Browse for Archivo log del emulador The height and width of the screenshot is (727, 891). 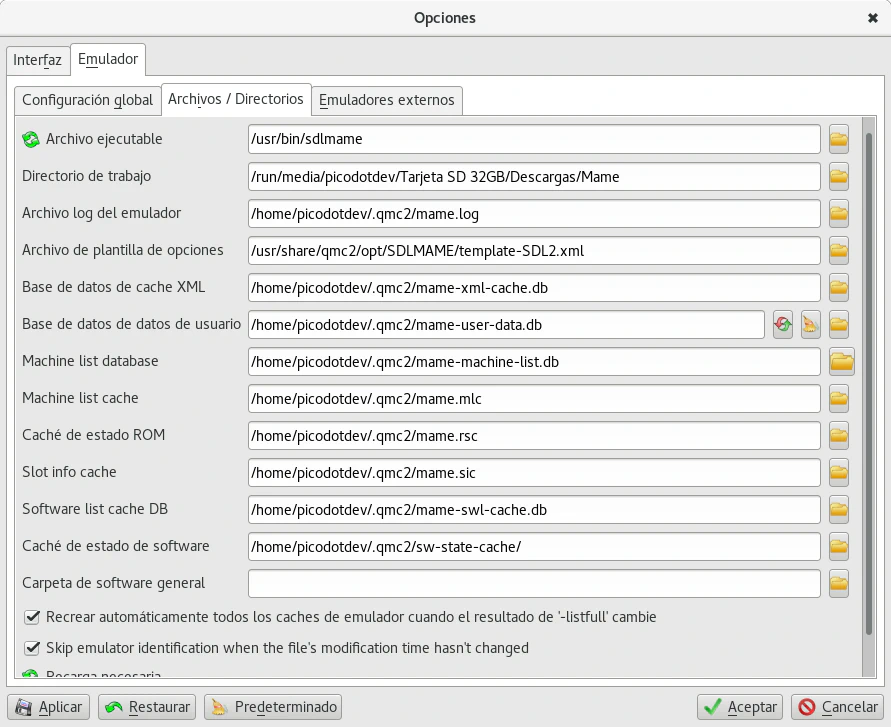[838, 213]
